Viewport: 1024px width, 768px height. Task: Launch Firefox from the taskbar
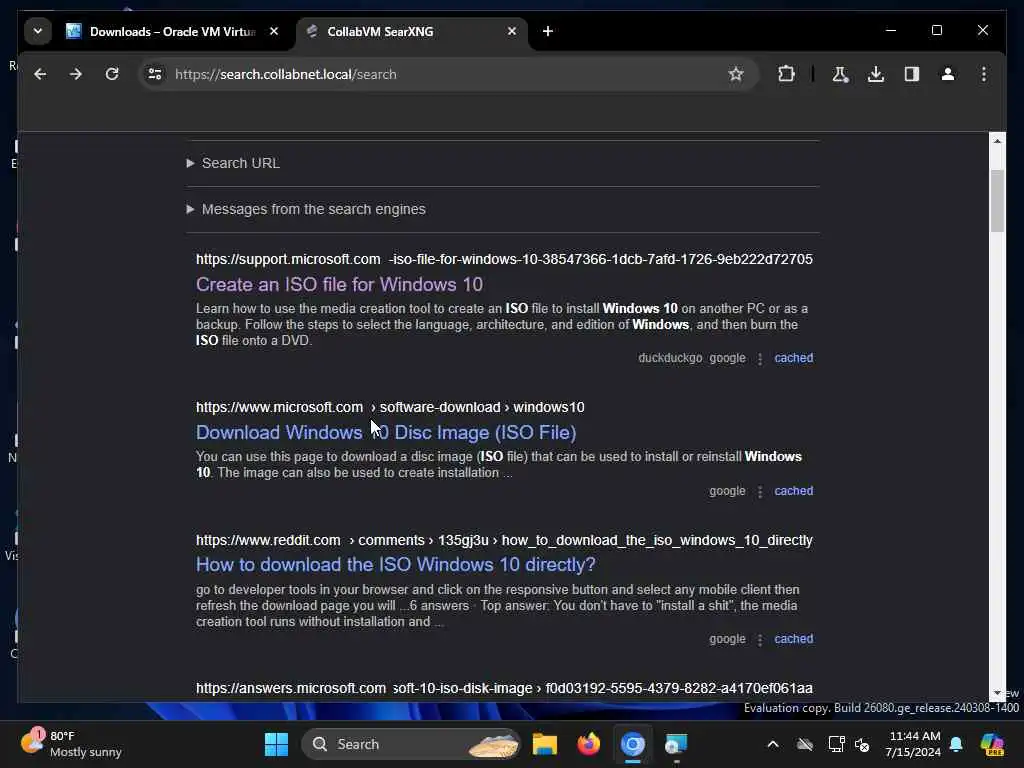(x=589, y=744)
